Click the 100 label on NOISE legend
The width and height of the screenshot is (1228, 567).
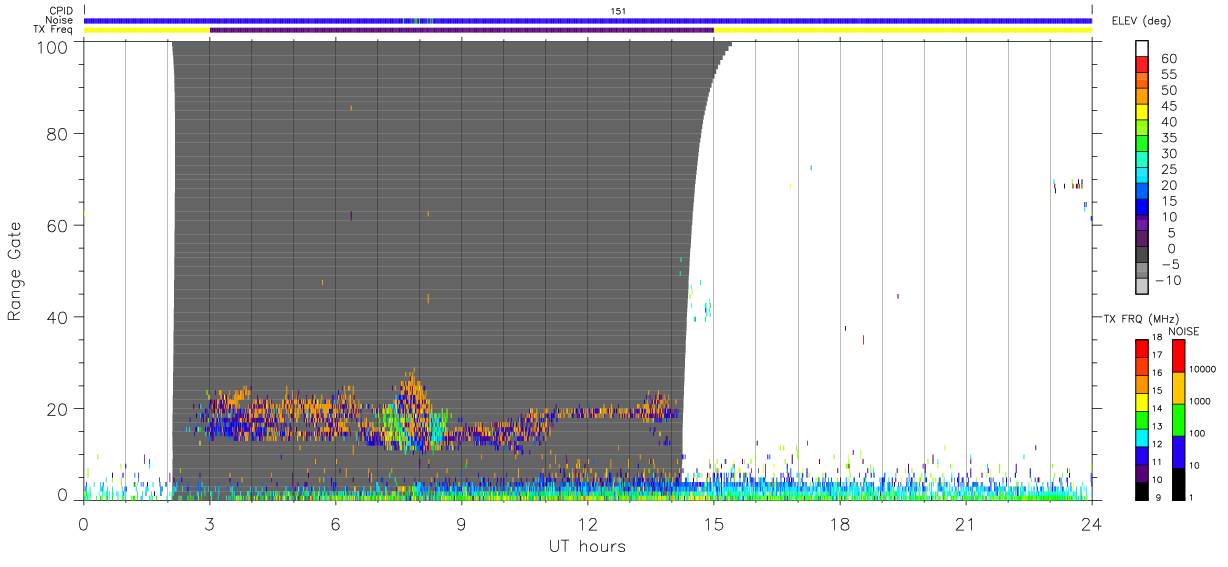(1197, 433)
